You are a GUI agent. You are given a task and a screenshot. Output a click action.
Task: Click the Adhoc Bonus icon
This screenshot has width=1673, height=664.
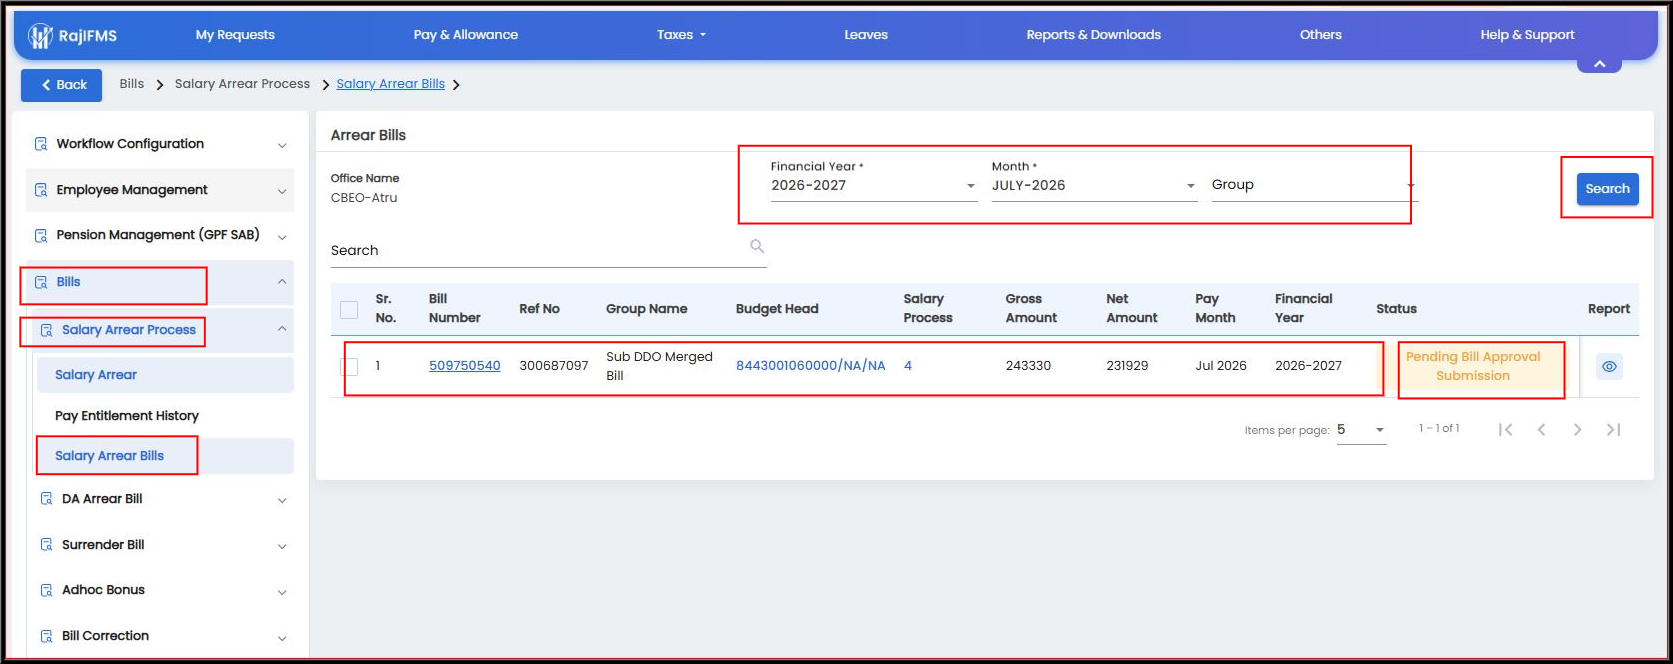[x=46, y=590]
